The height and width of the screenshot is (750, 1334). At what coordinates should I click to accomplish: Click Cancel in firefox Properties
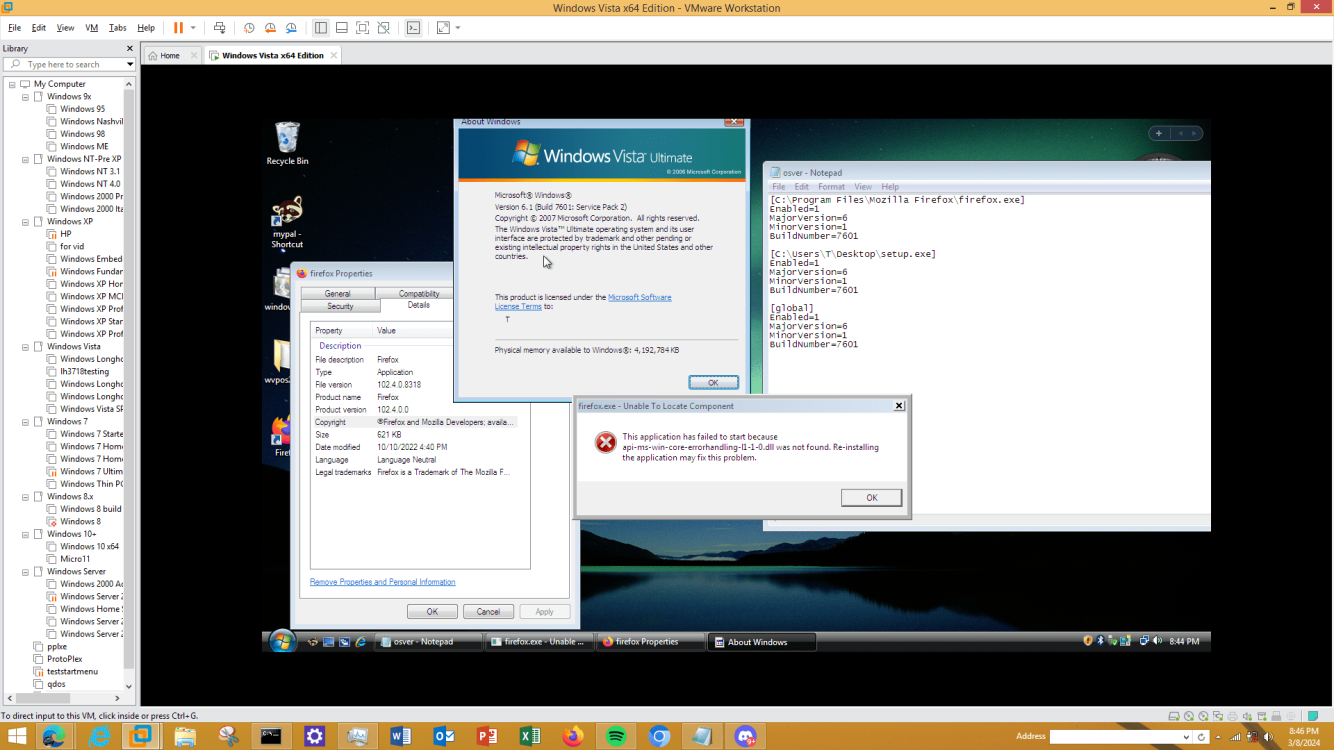[x=488, y=611]
